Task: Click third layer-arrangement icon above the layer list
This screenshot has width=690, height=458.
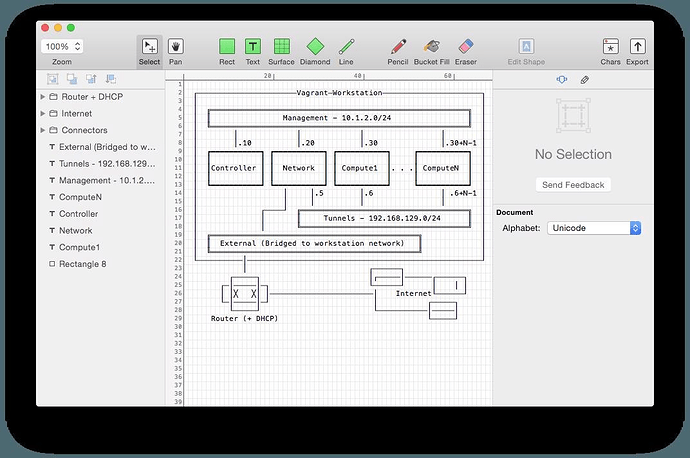Action: pos(91,79)
